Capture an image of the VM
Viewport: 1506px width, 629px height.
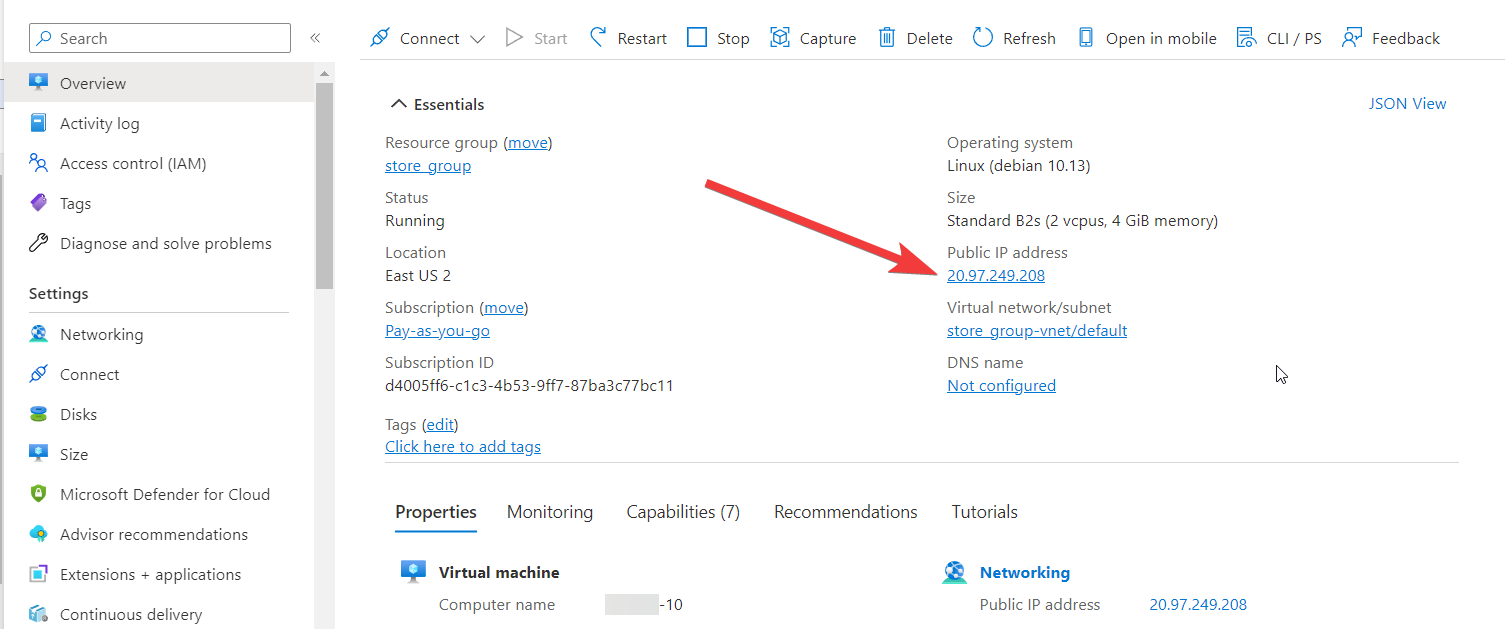pyautogui.click(x=813, y=37)
